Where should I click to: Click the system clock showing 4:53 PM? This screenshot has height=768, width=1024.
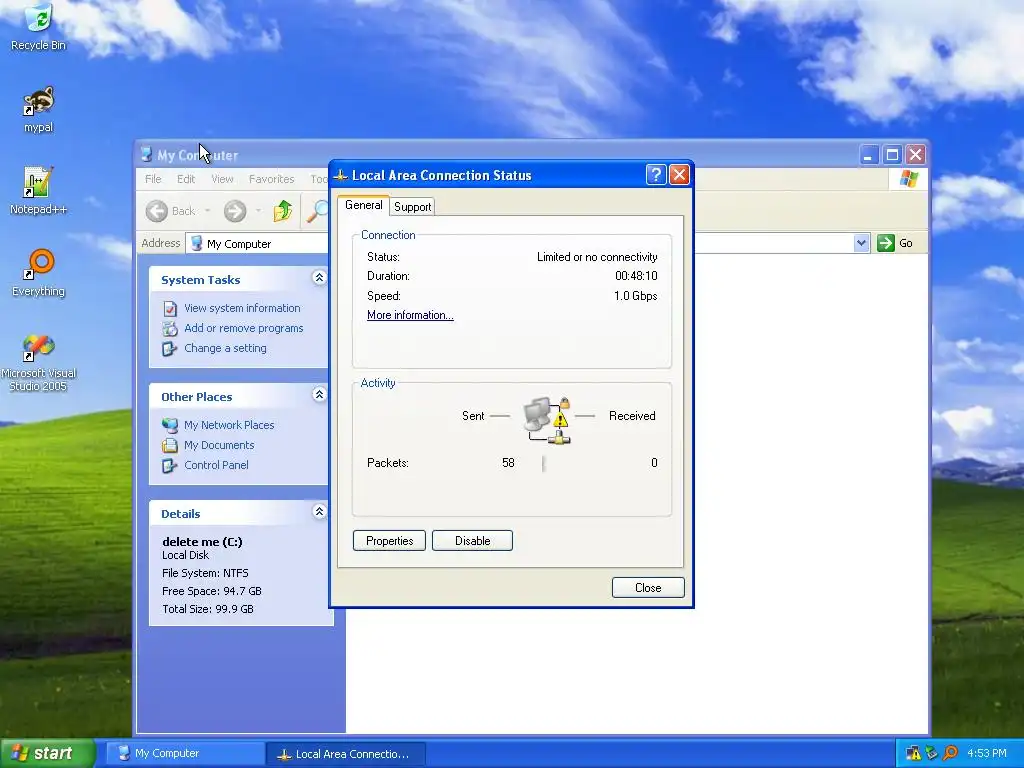pos(987,753)
